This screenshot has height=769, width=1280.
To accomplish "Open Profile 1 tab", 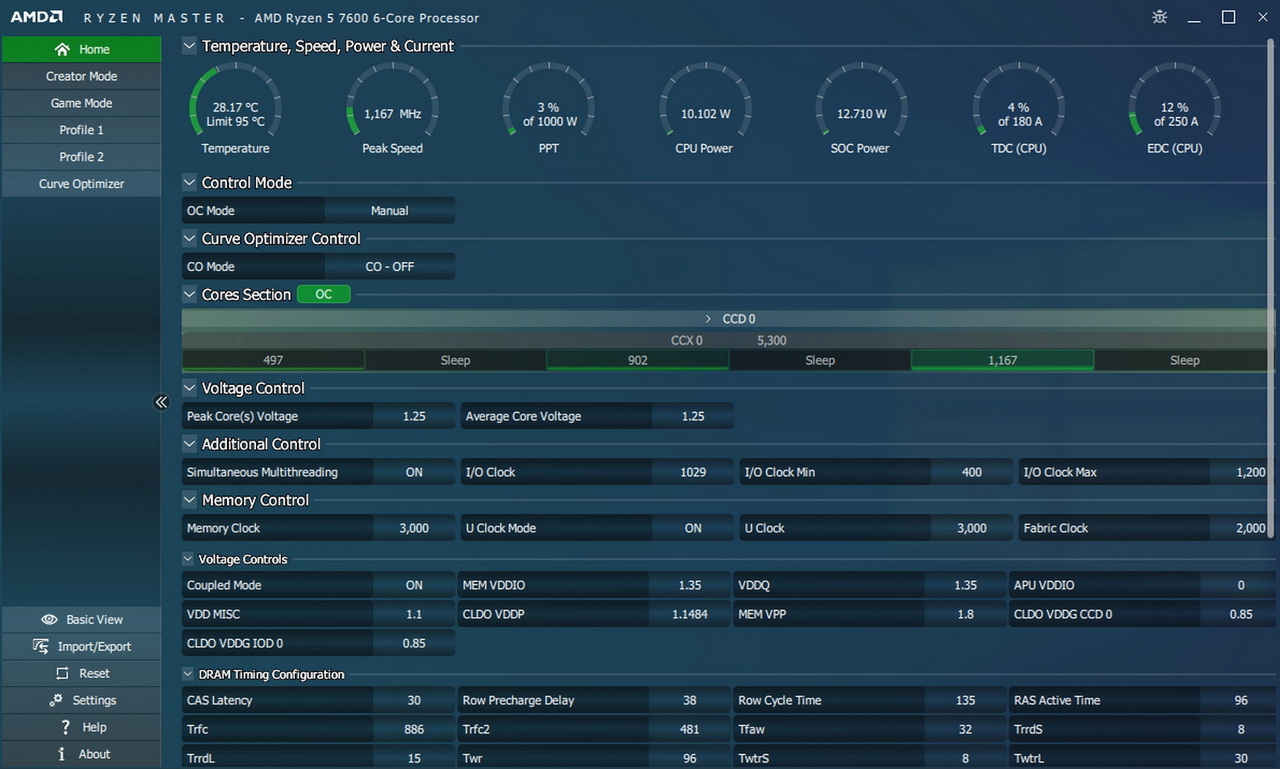I will point(81,130).
